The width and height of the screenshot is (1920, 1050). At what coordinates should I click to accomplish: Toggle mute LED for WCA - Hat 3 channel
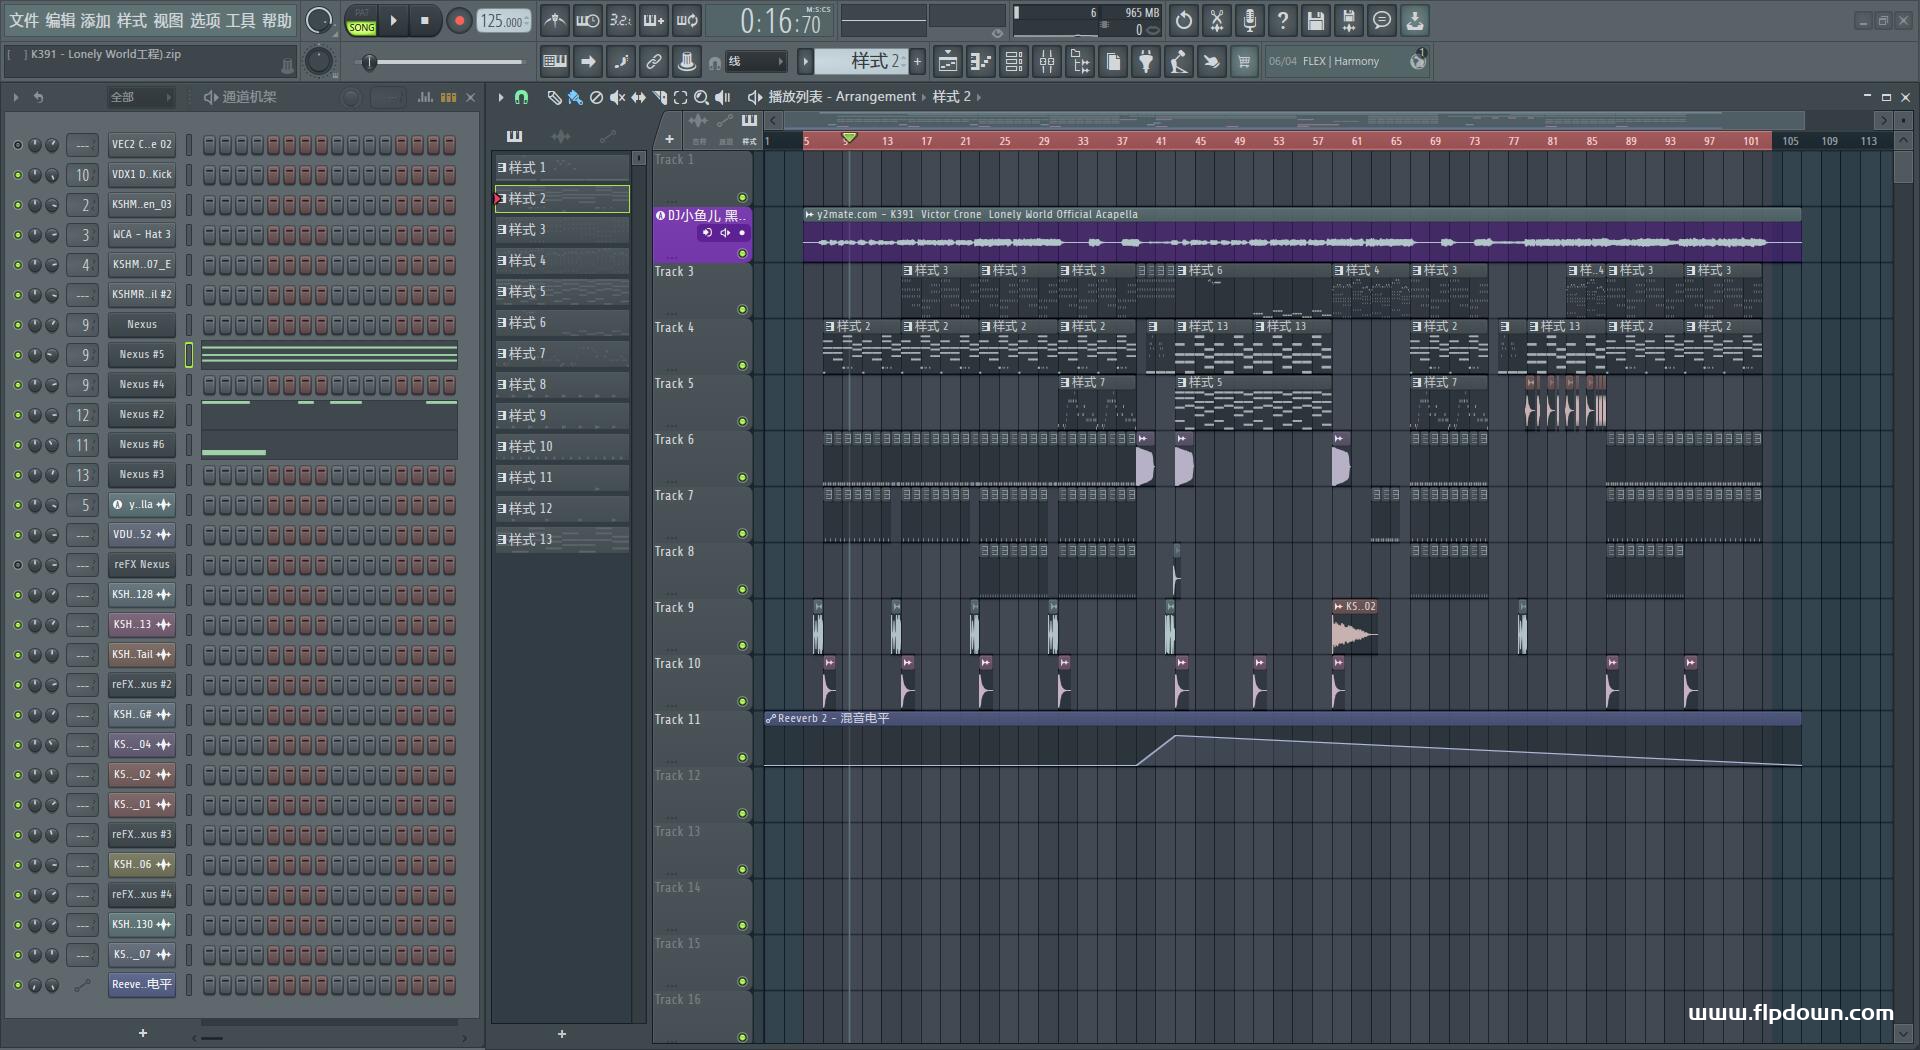(17, 235)
